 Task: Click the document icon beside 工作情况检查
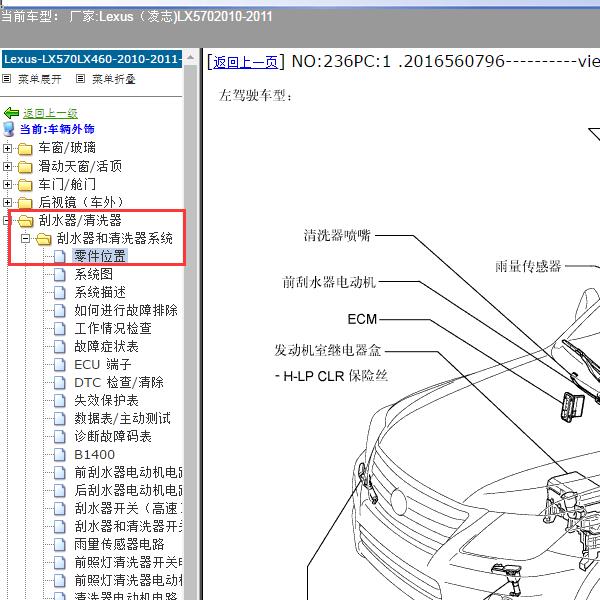click(60, 328)
